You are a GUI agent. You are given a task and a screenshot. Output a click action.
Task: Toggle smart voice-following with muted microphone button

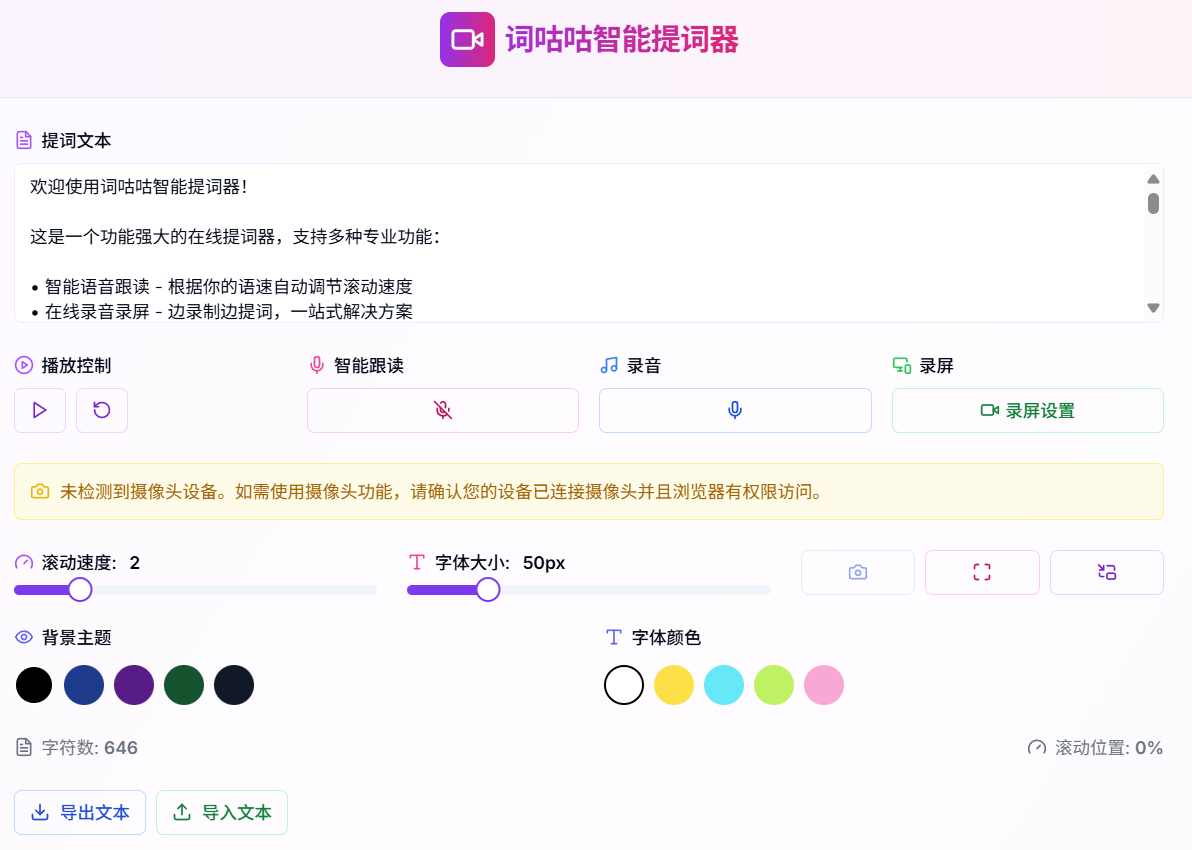[442, 411]
